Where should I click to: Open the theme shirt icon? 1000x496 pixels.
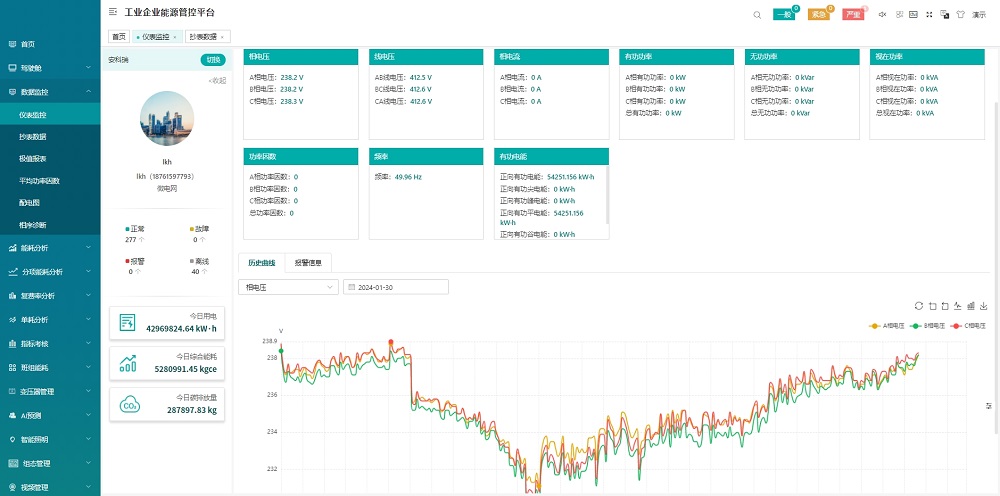960,14
